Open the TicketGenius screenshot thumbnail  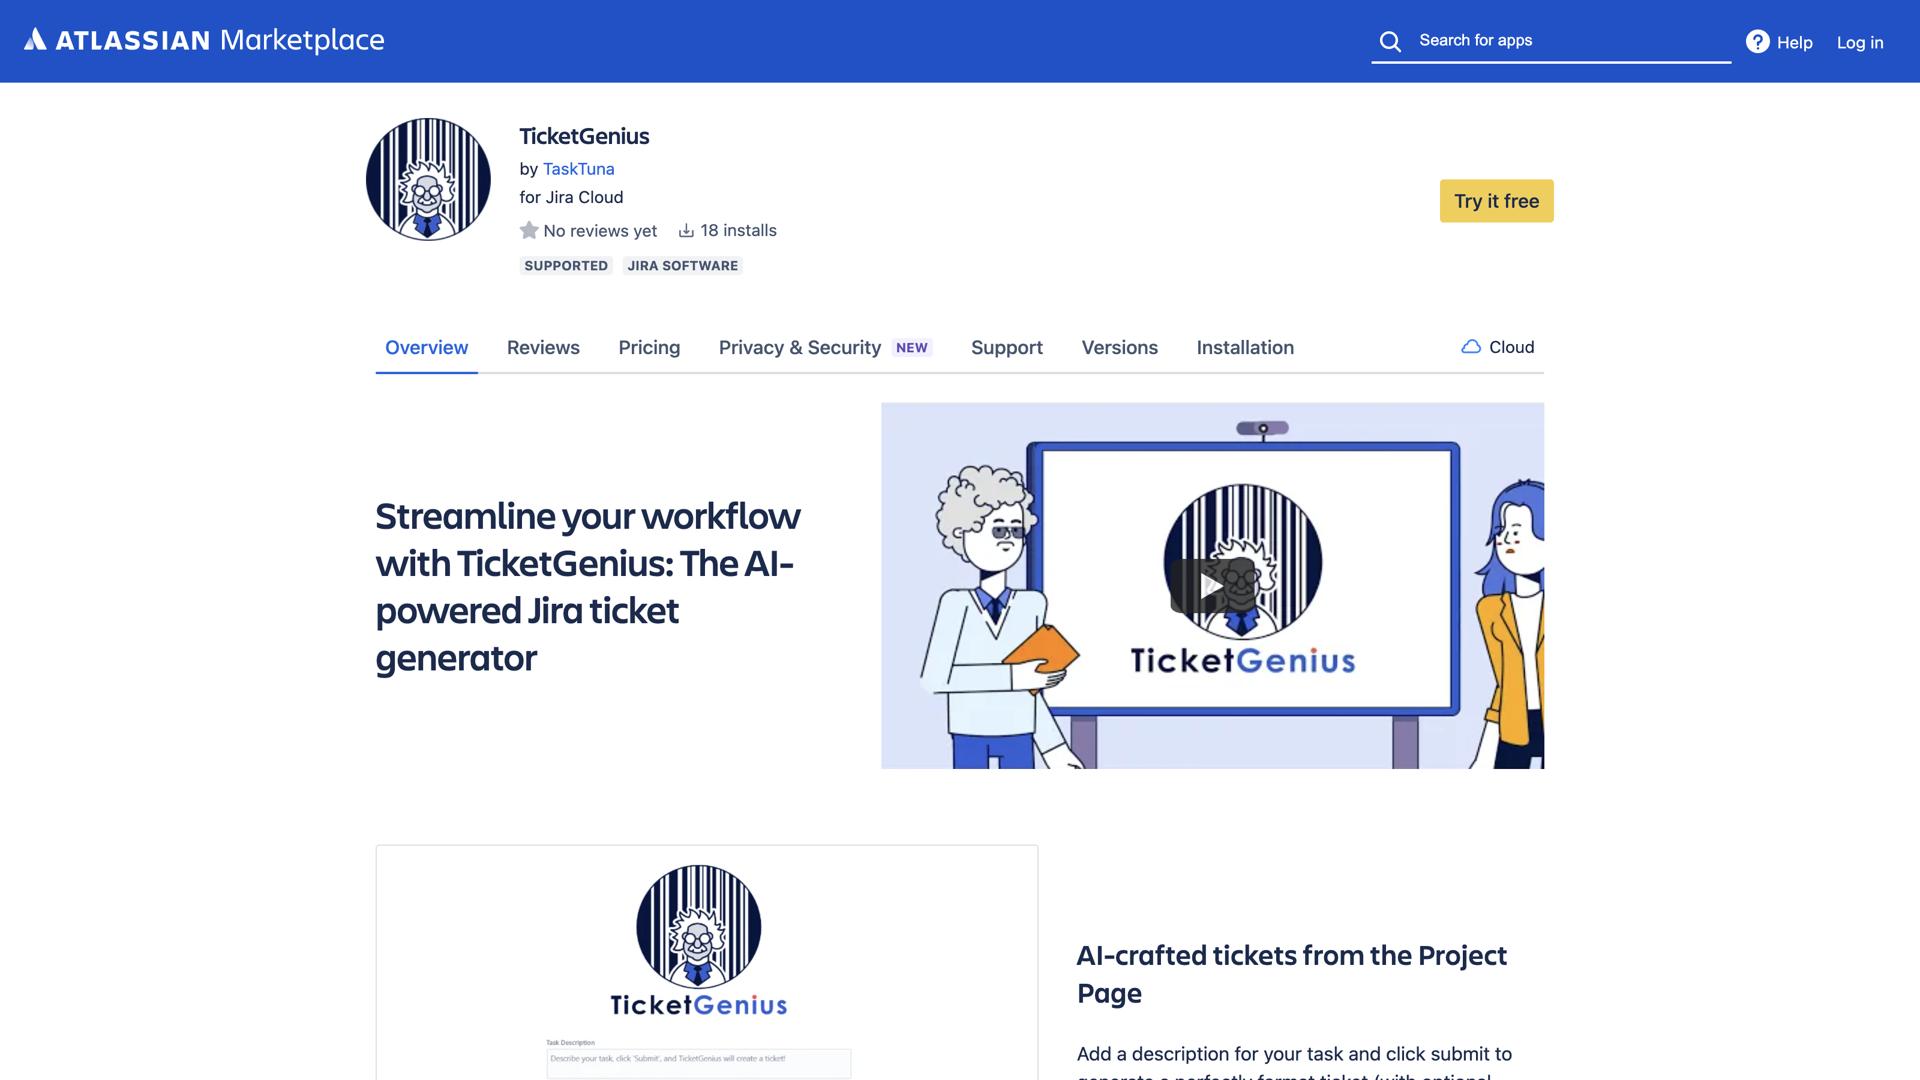click(706, 962)
